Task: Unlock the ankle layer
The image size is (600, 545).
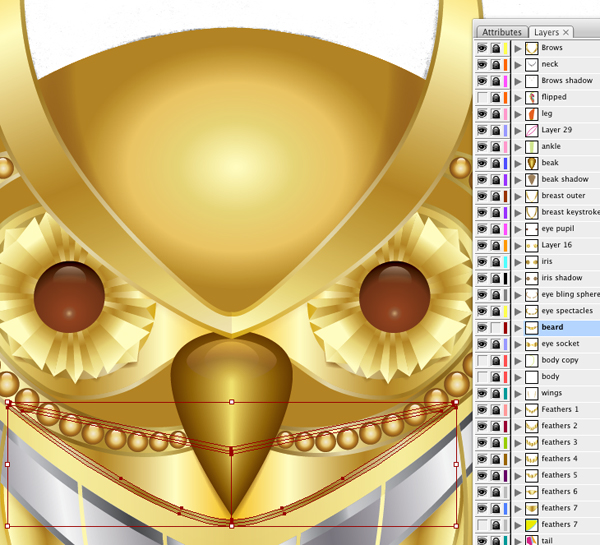Action: [x=496, y=147]
